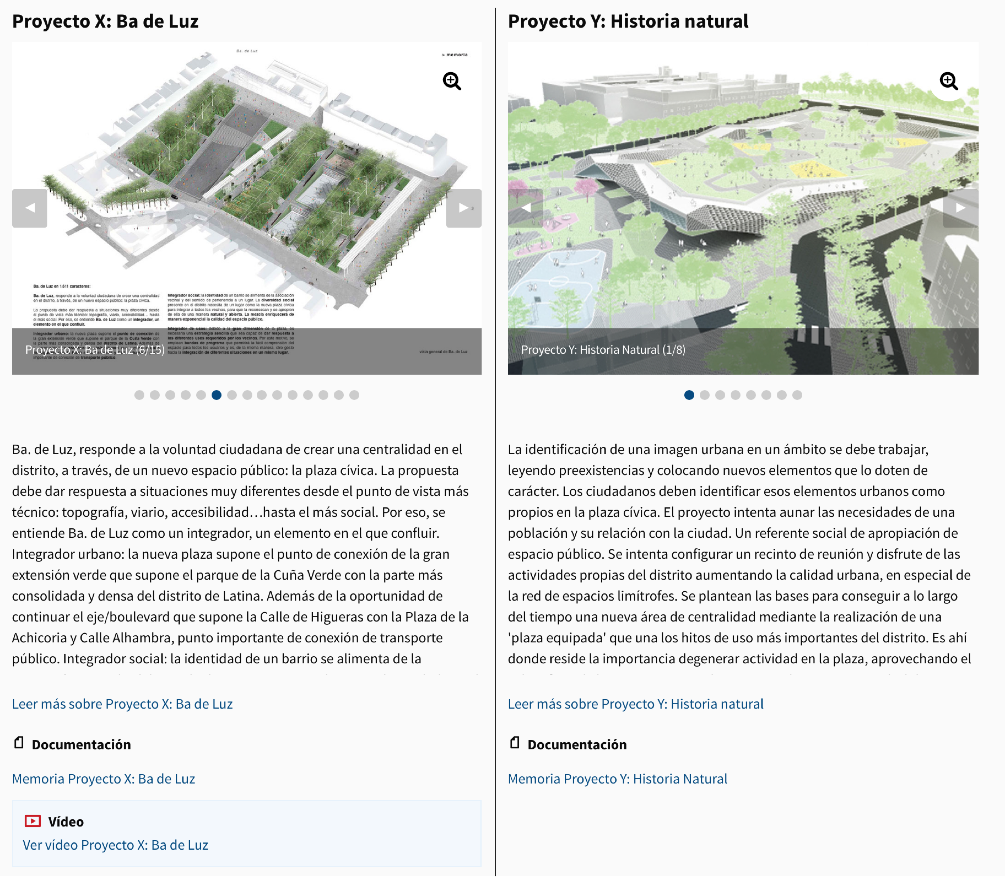Viewport: 1005px width, 877px height.
Task: Jump to active sixth dot in Proyecto X carousel
Action: 216,395
